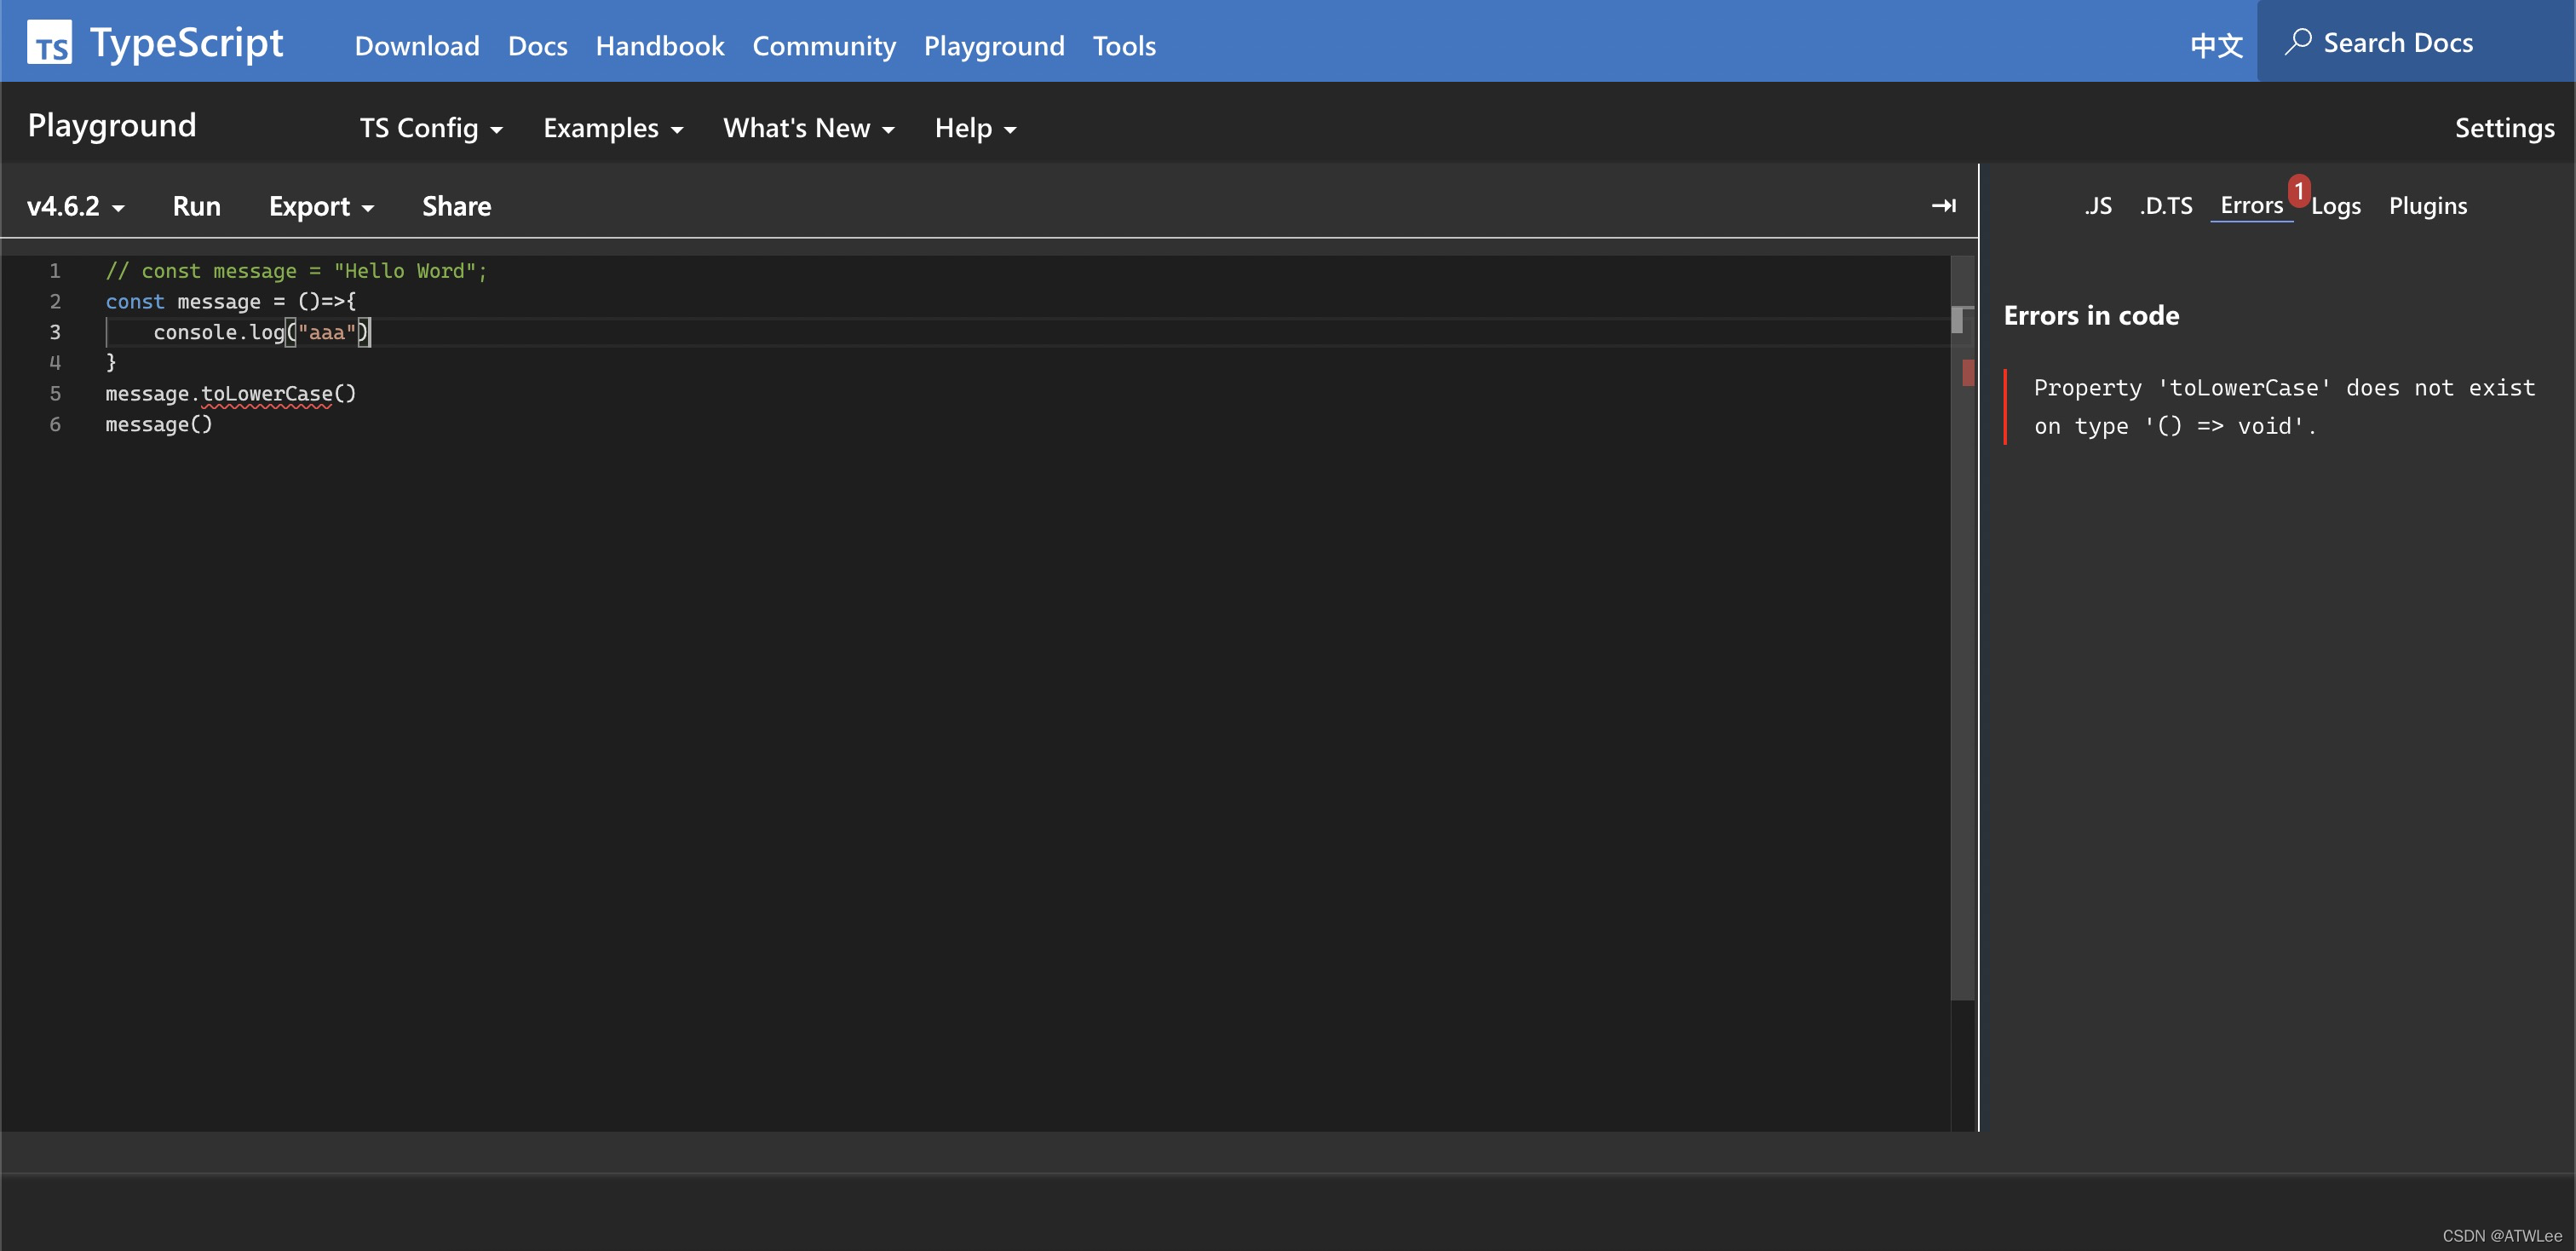Screen dimensions: 2576x1251
Task: Open the Export dropdown
Action: 321,206
